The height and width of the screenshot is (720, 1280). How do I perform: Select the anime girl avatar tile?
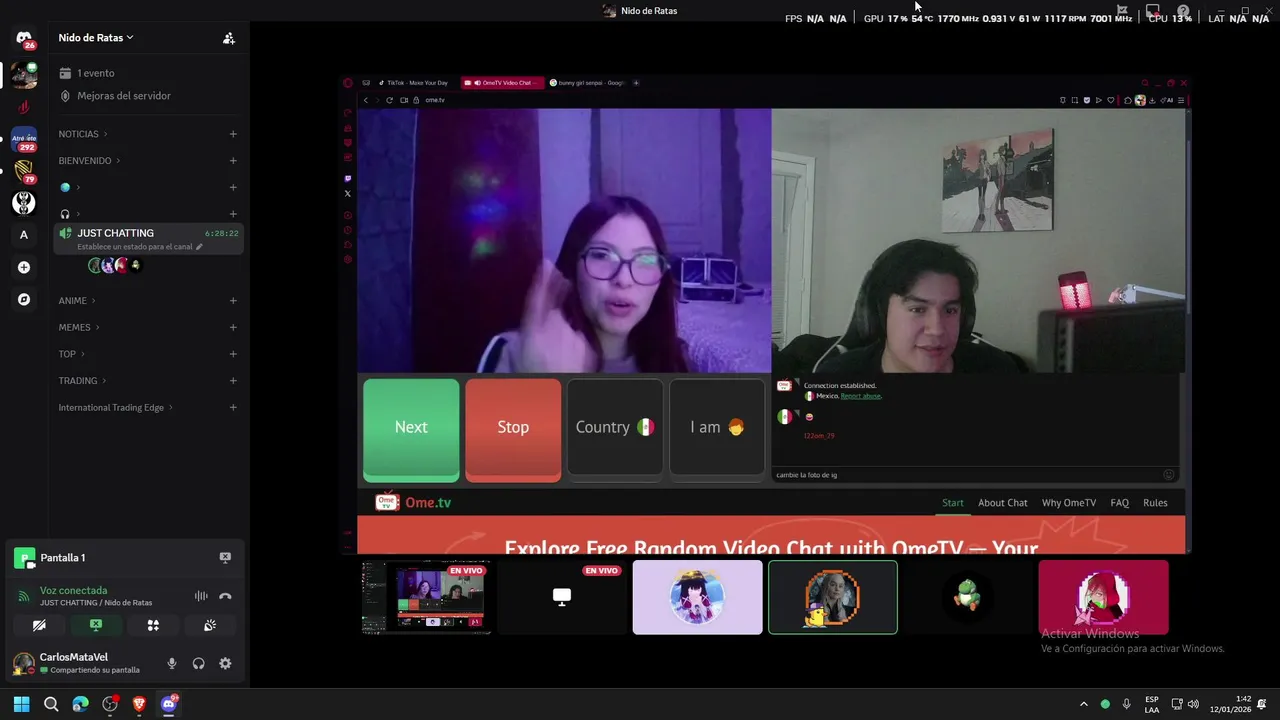pos(697,597)
